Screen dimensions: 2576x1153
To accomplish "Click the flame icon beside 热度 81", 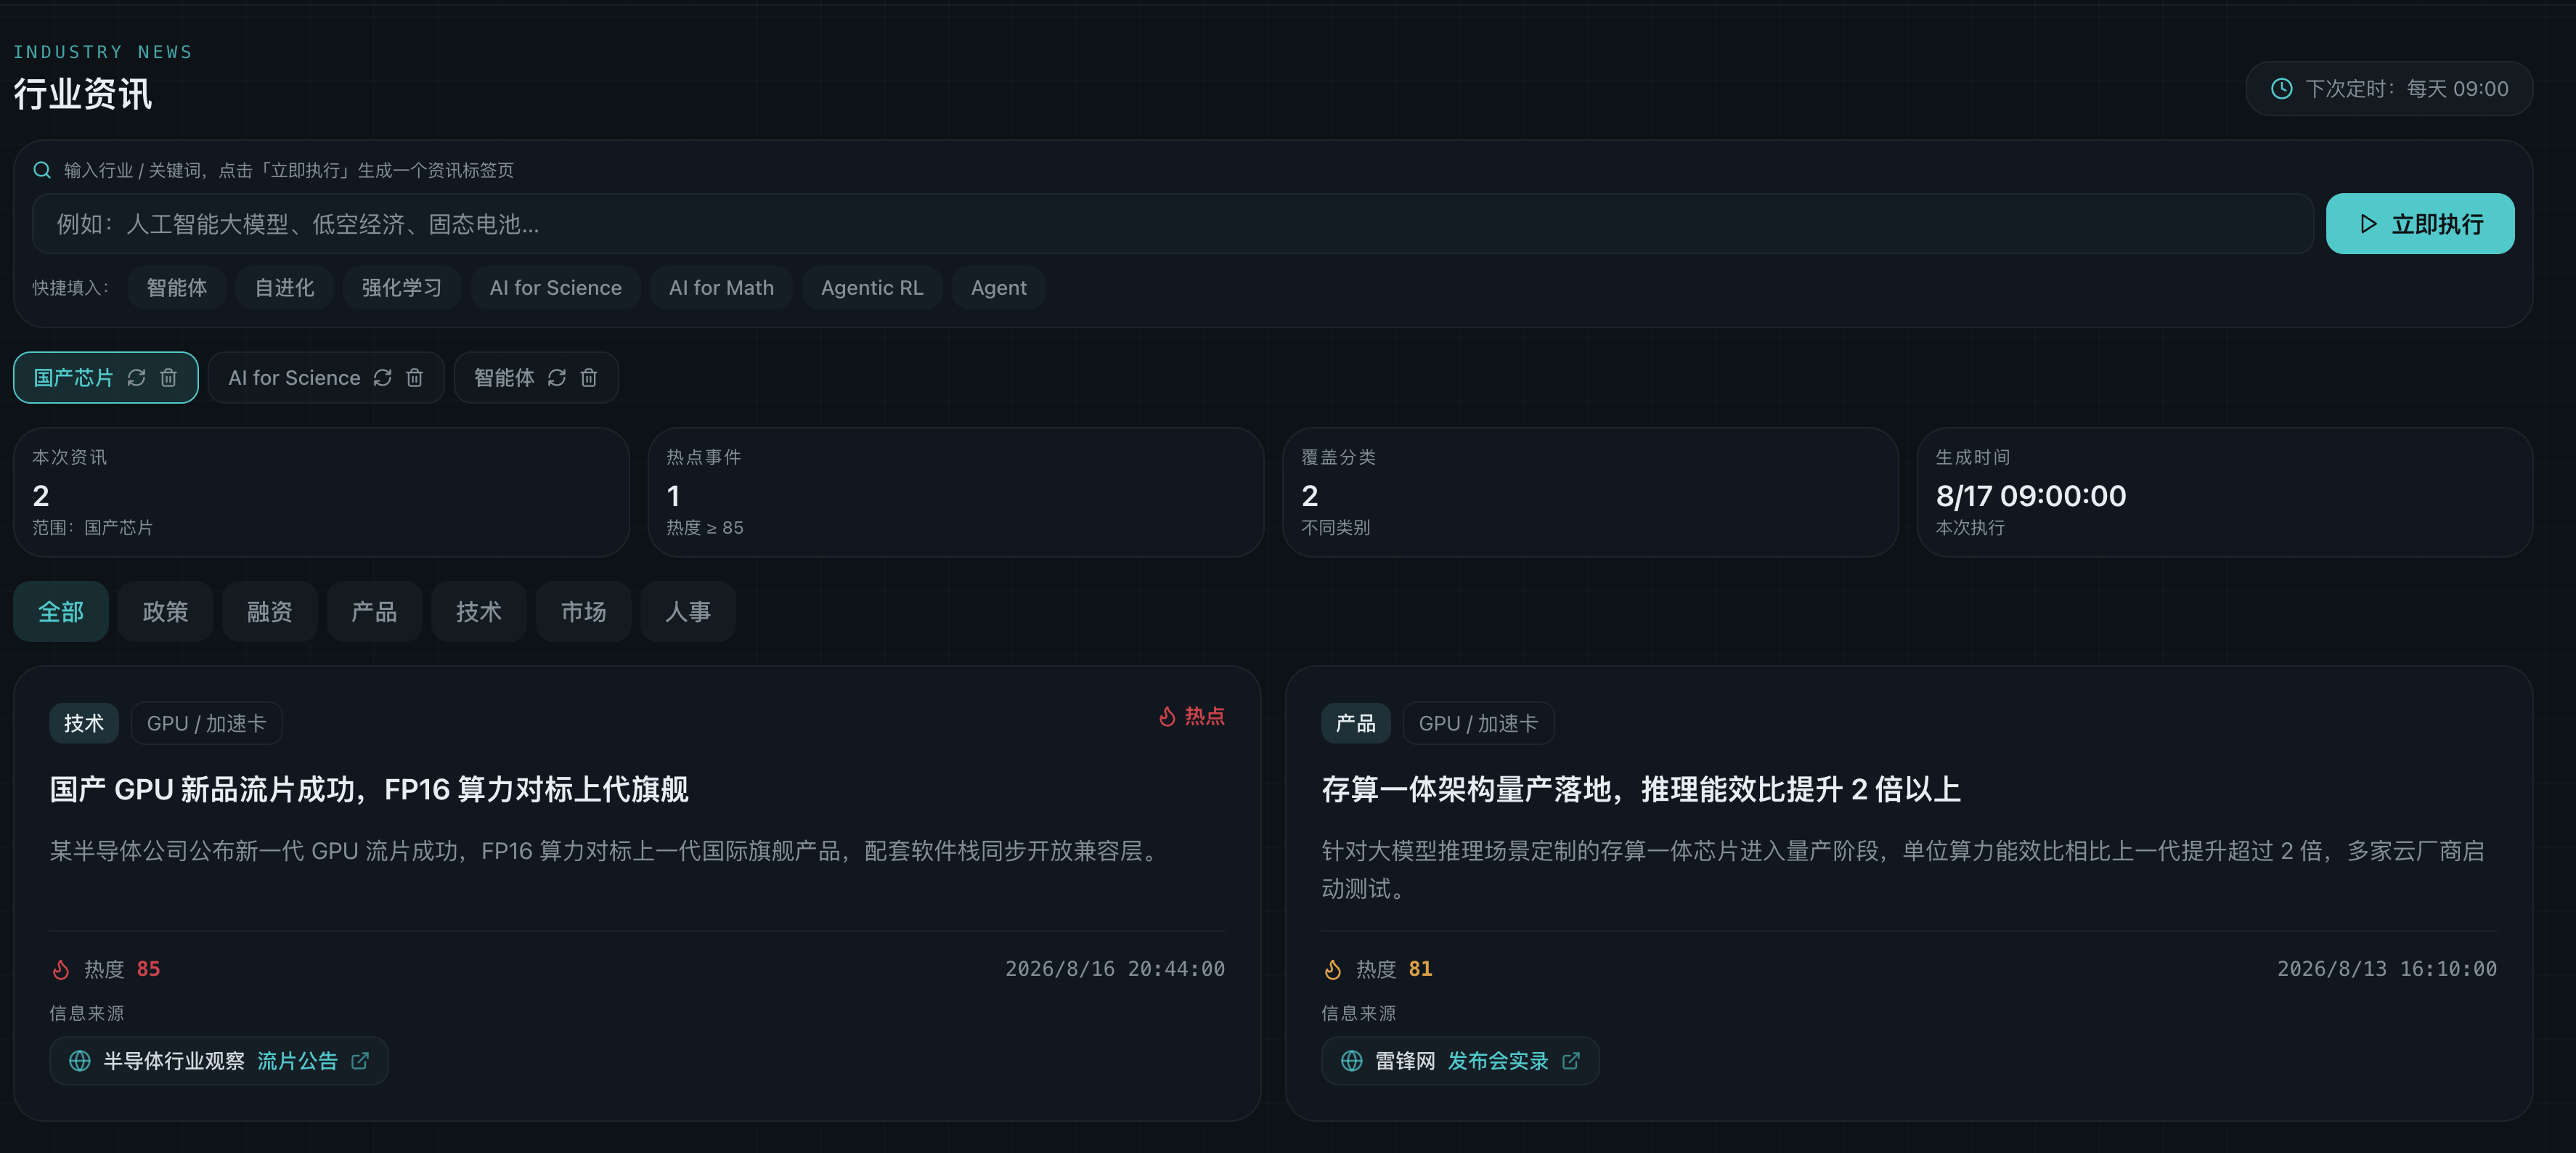I will tap(1332, 969).
